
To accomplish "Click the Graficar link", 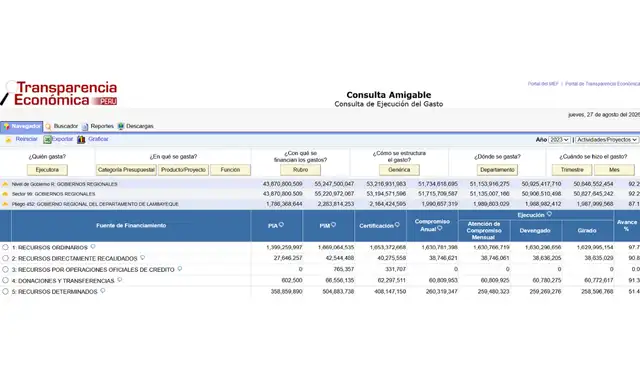I will [x=98, y=139].
